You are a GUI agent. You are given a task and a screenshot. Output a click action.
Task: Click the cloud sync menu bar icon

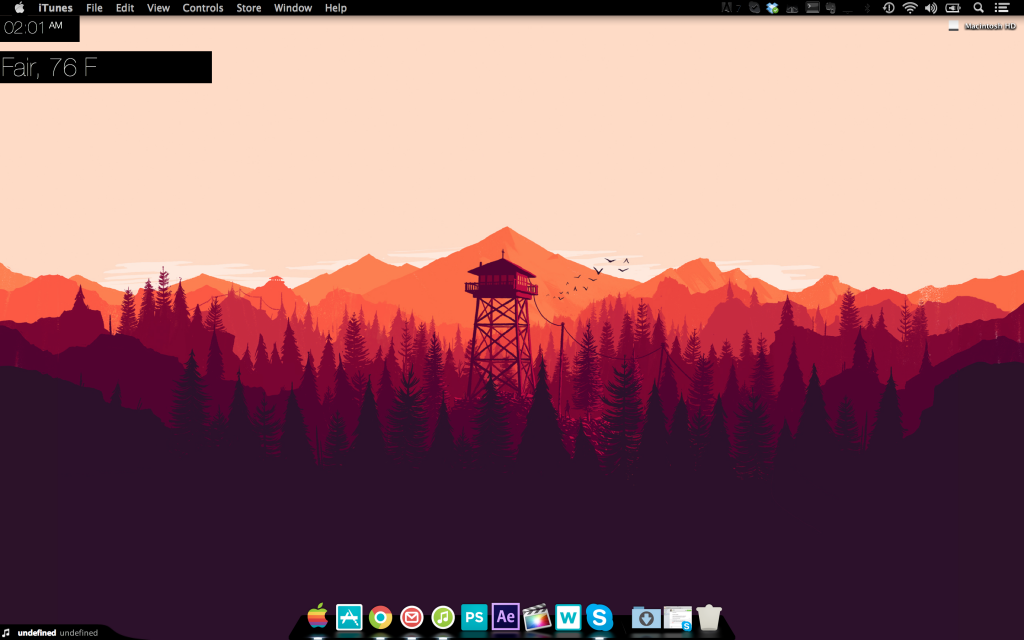click(792, 9)
